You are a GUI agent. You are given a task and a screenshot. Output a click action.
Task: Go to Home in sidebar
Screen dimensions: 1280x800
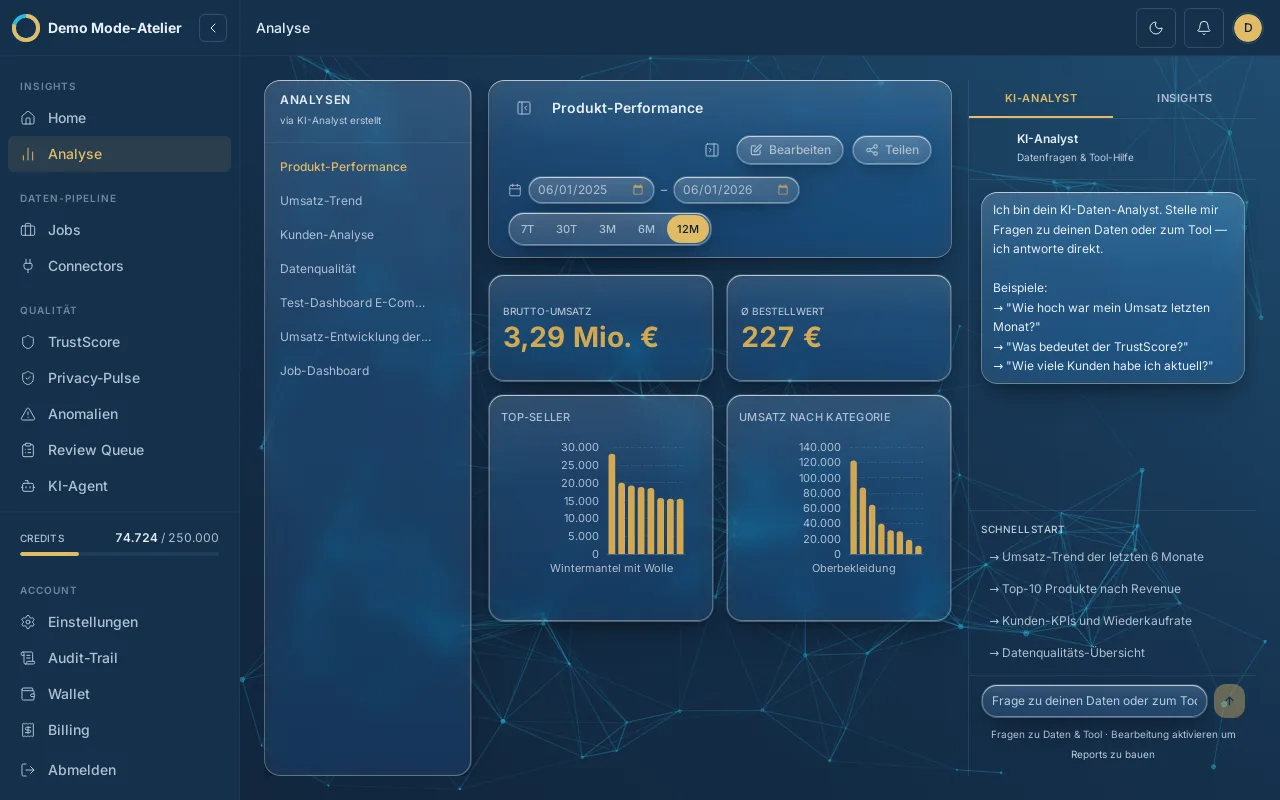(119, 118)
